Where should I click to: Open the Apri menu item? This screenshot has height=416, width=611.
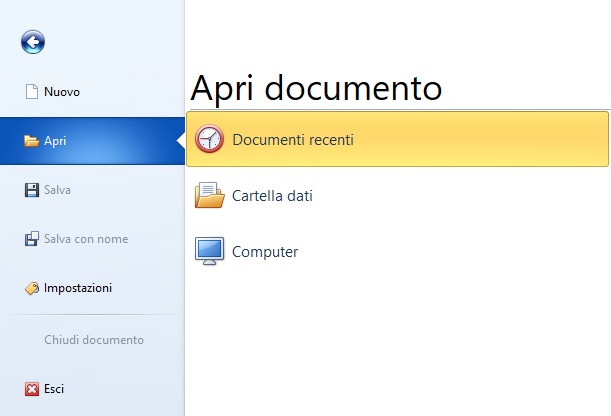coord(92,141)
